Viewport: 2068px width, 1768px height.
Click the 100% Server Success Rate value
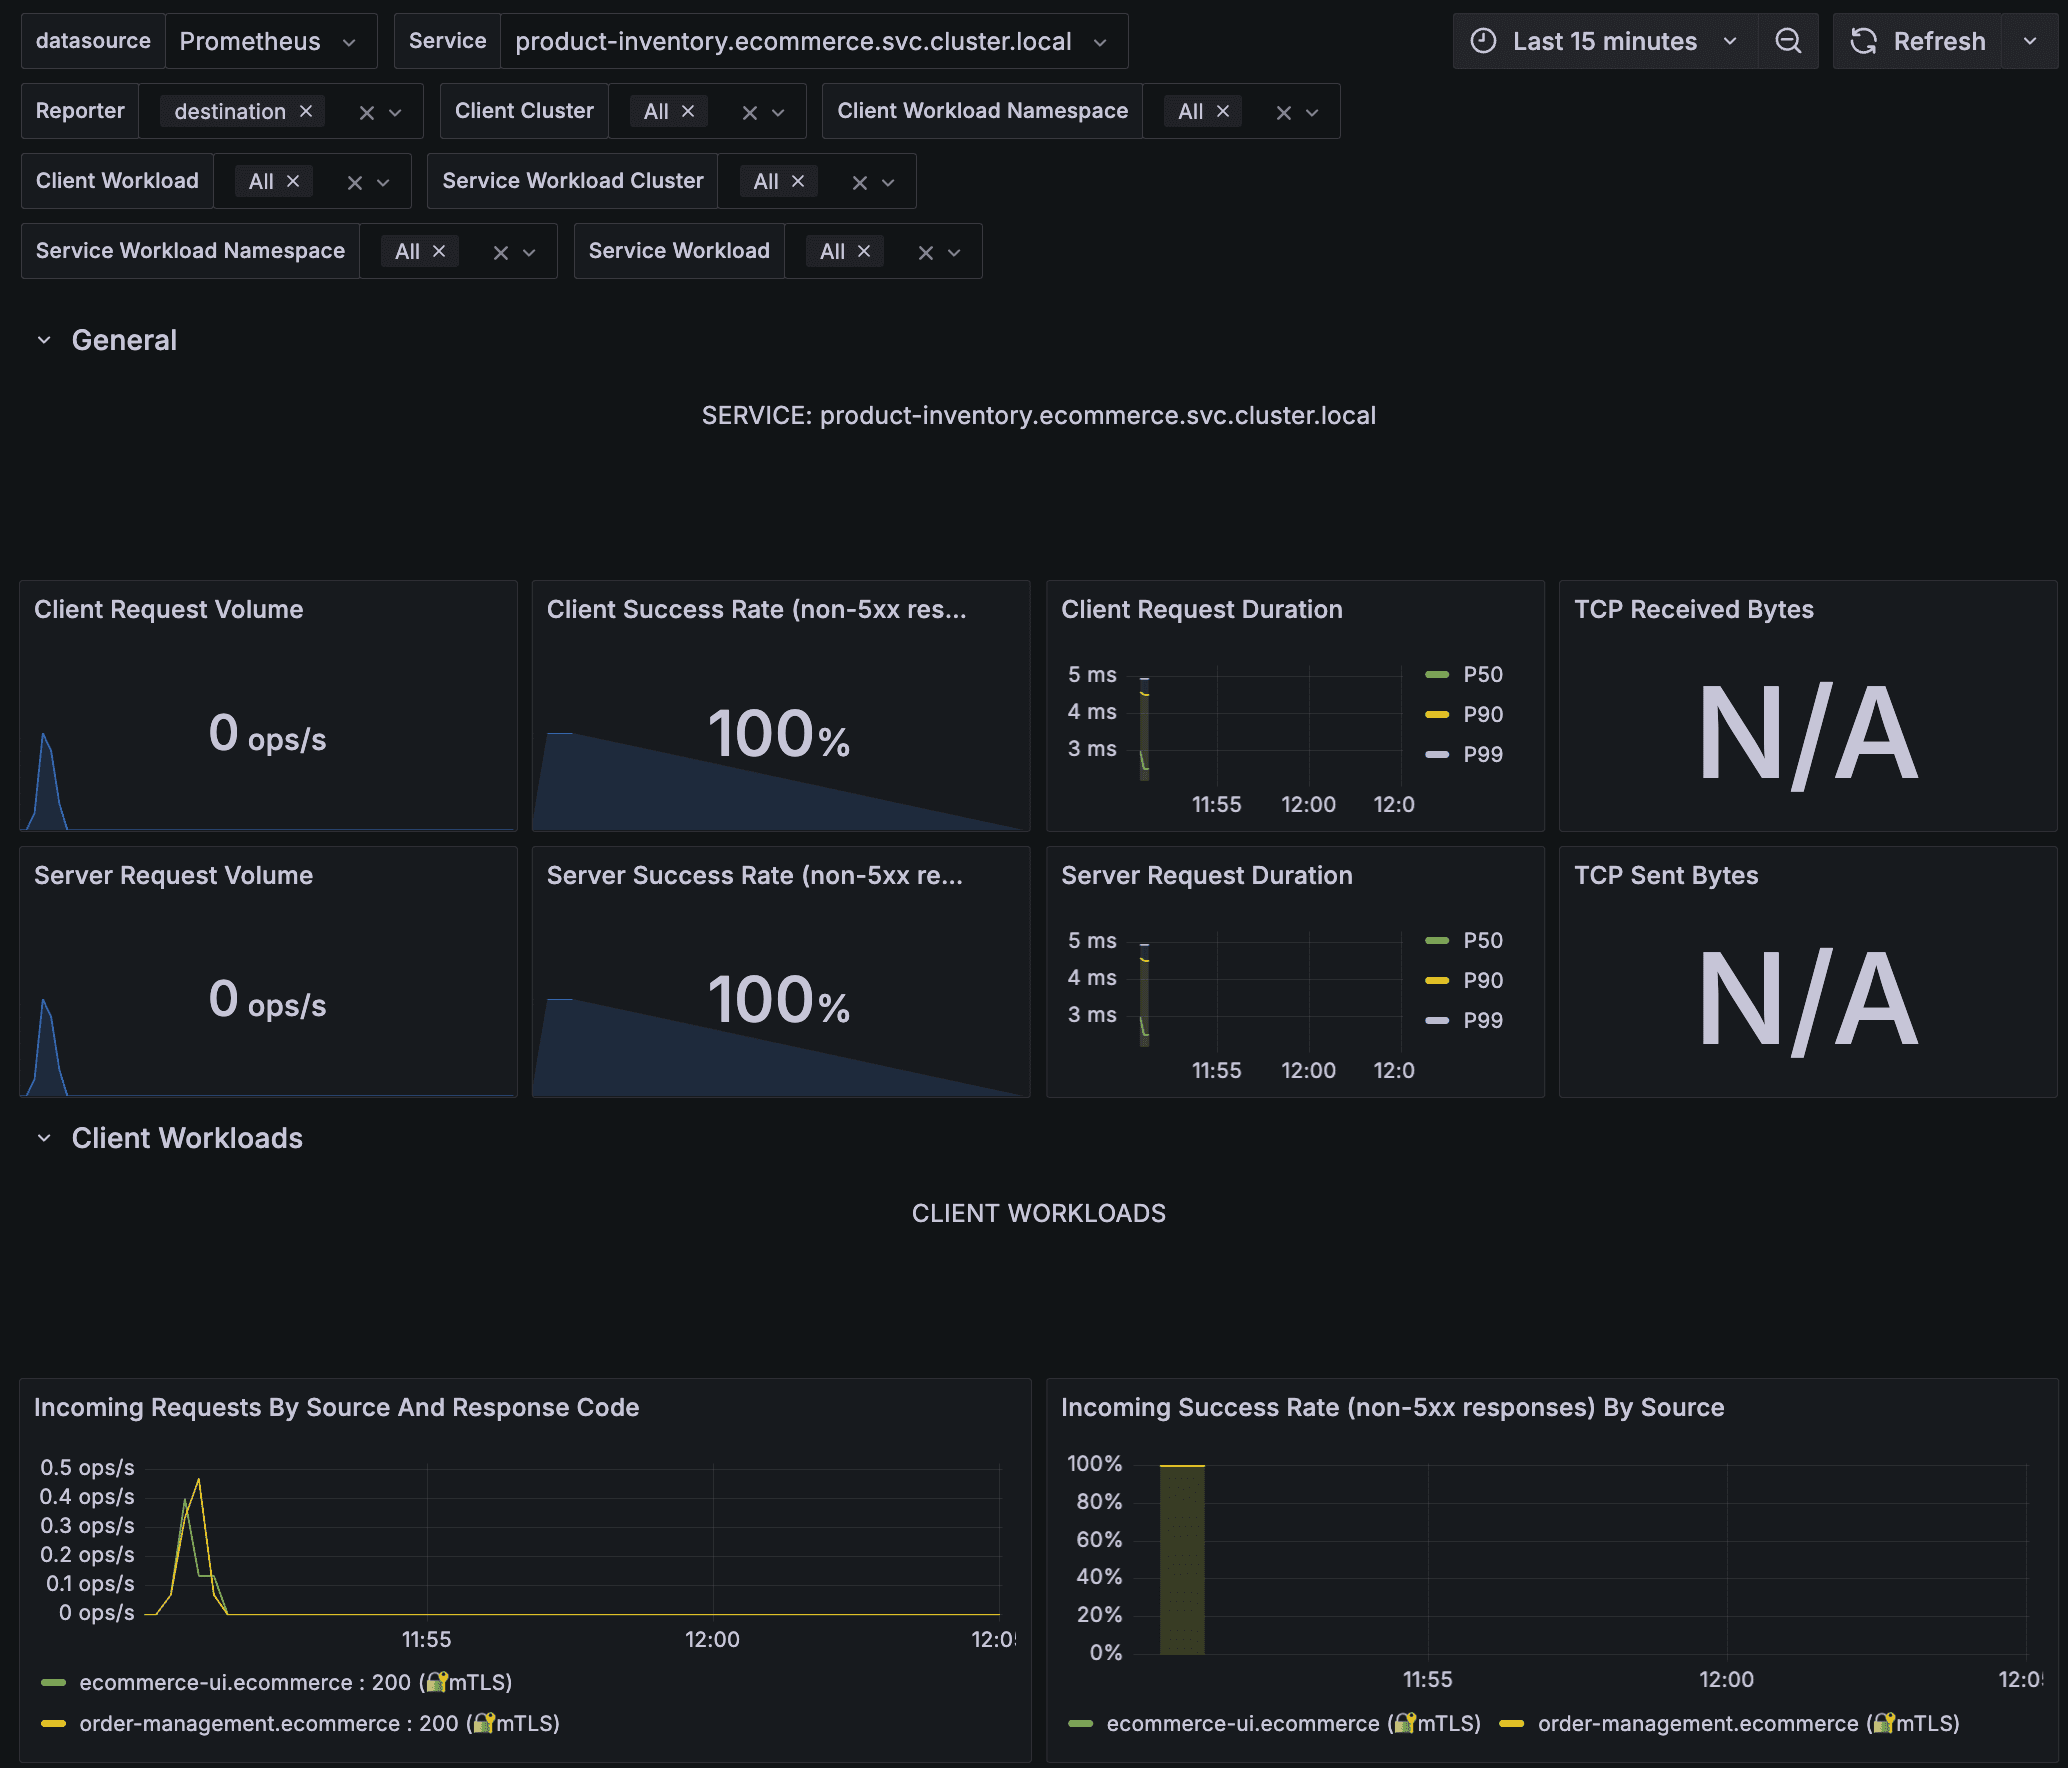click(x=779, y=999)
